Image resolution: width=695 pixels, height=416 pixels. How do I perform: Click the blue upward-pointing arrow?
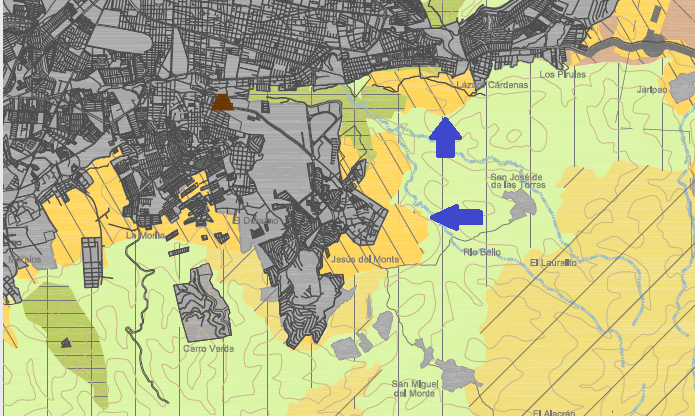(445, 137)
